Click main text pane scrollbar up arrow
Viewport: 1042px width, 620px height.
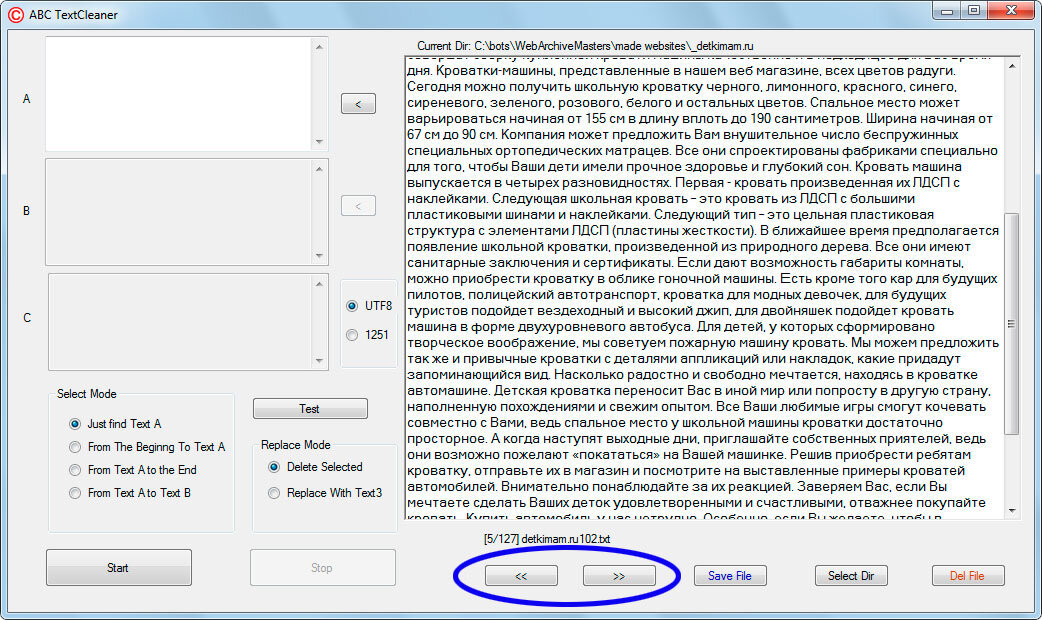(x=1011, y=66)
